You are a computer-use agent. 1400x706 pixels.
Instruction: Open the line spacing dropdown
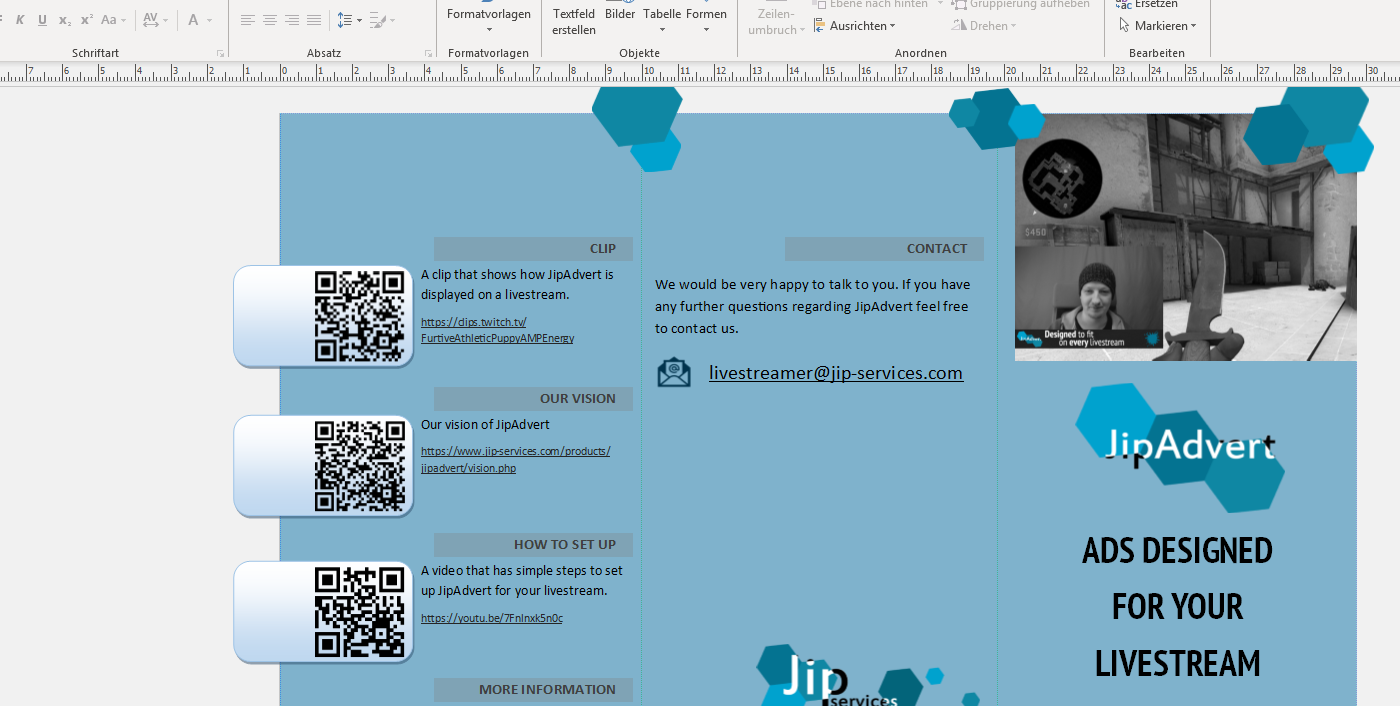pyautogui.click(x=347, y=19)
